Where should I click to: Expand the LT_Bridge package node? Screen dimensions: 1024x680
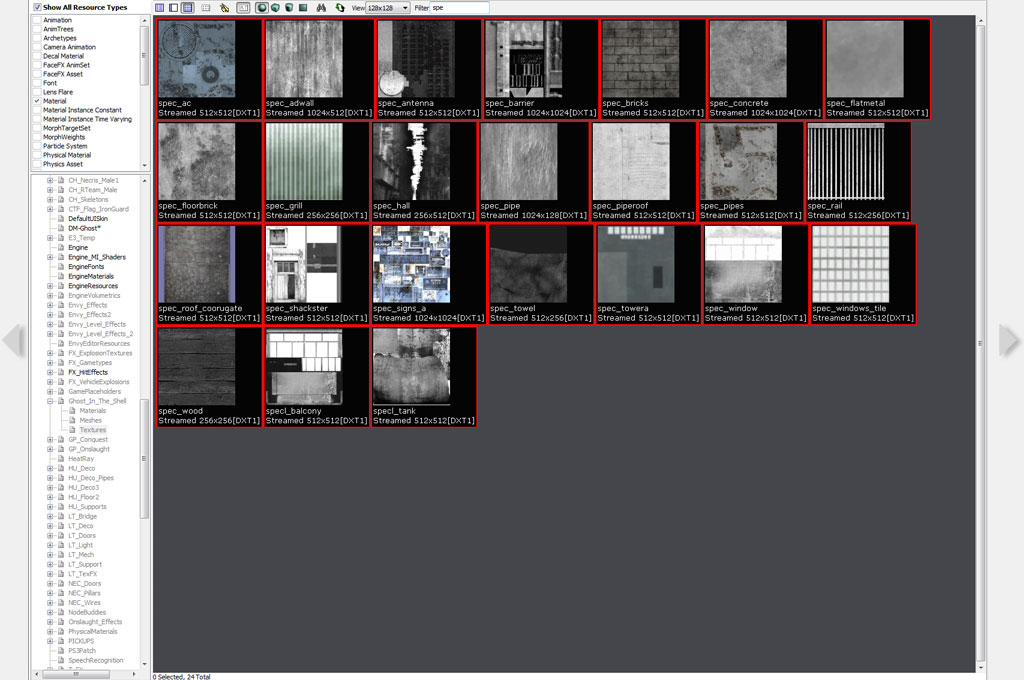(x=50, y=516)
